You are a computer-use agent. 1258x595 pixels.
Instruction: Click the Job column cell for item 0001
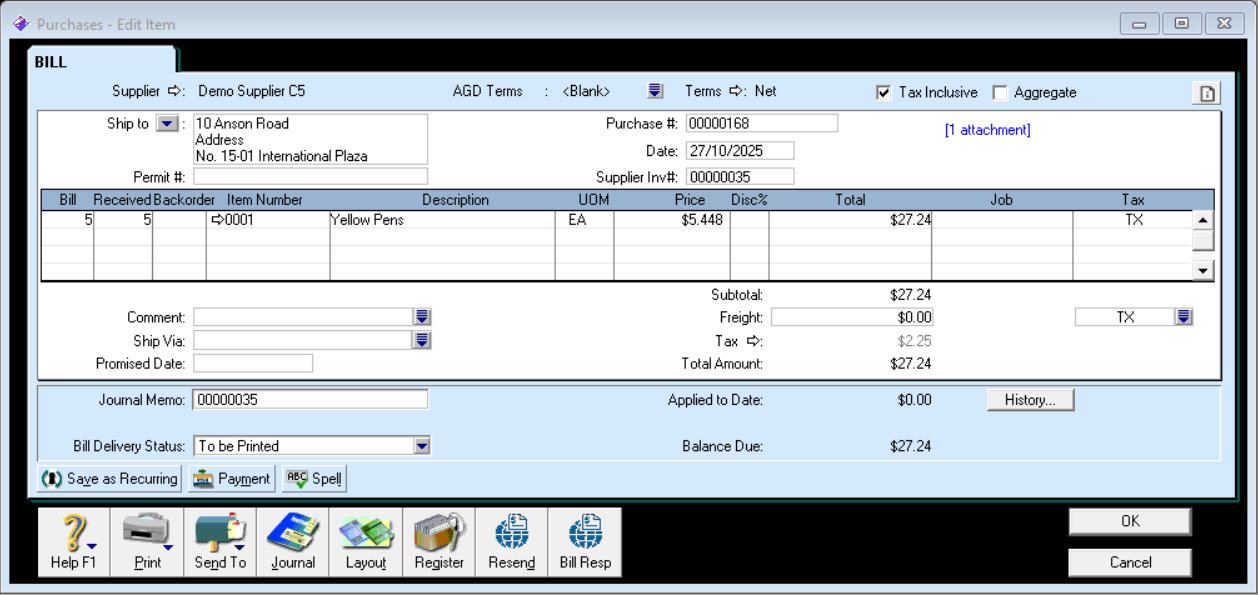click(x=1002, y=220)
